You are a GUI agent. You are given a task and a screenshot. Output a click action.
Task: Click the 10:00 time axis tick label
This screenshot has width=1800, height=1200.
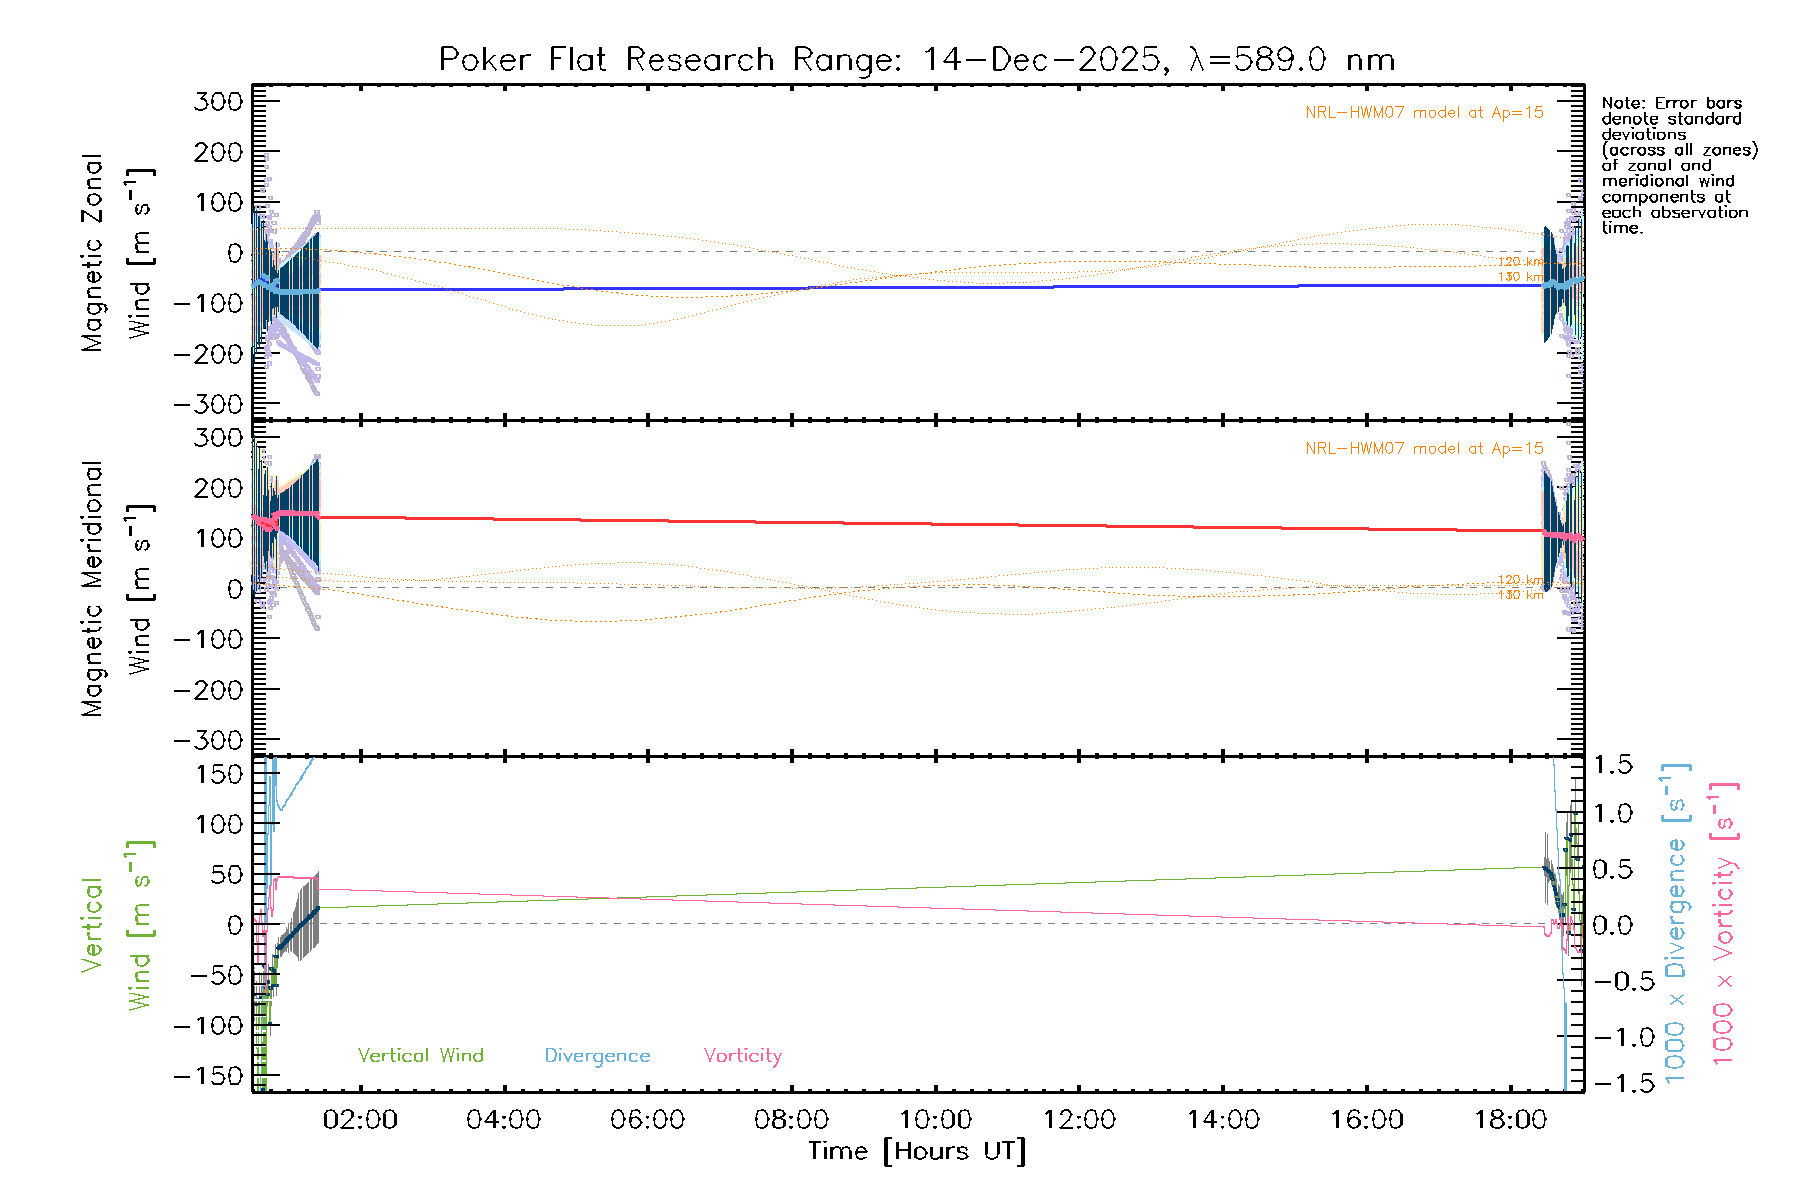tap(935, 1120)
